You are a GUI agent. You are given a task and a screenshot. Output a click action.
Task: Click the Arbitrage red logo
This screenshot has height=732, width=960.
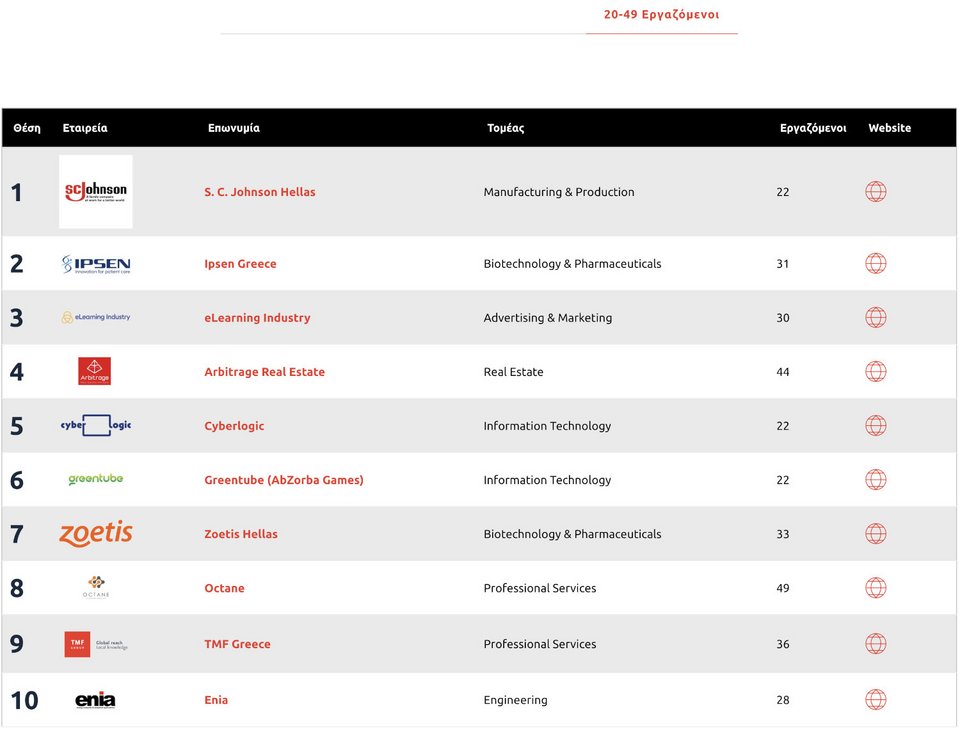(x=95, y=371)
